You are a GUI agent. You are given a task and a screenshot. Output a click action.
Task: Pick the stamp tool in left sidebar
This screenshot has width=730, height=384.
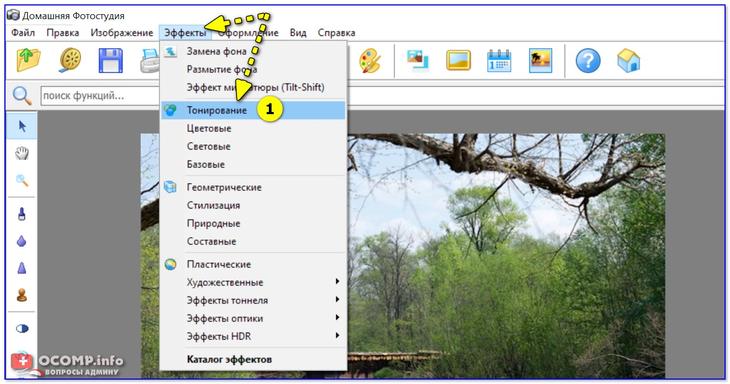[x=22, y=295]
